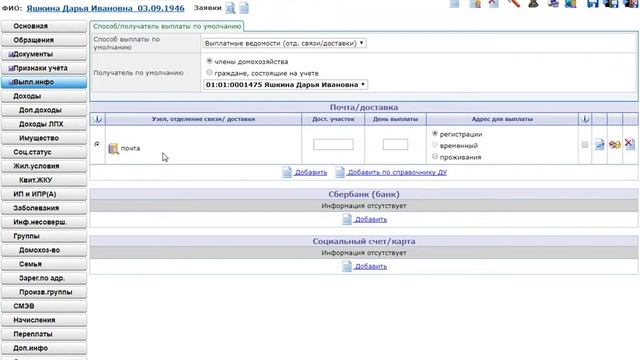Tick the checkbox in почта row
Image resolution: width=640 pixels, height=360 pixels.
pyautogui.click(x=584, y=144)
